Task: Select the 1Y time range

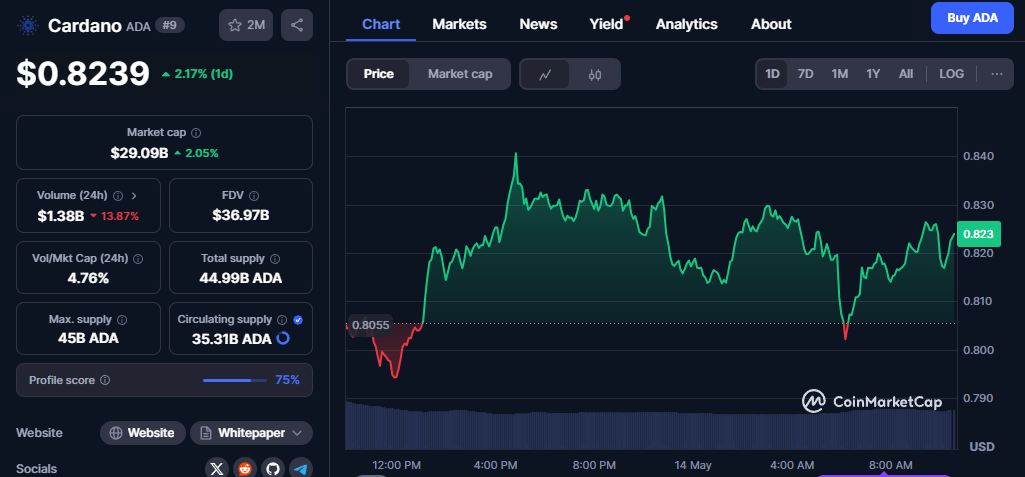Action: pyautogui.click(x=873, y=74)
